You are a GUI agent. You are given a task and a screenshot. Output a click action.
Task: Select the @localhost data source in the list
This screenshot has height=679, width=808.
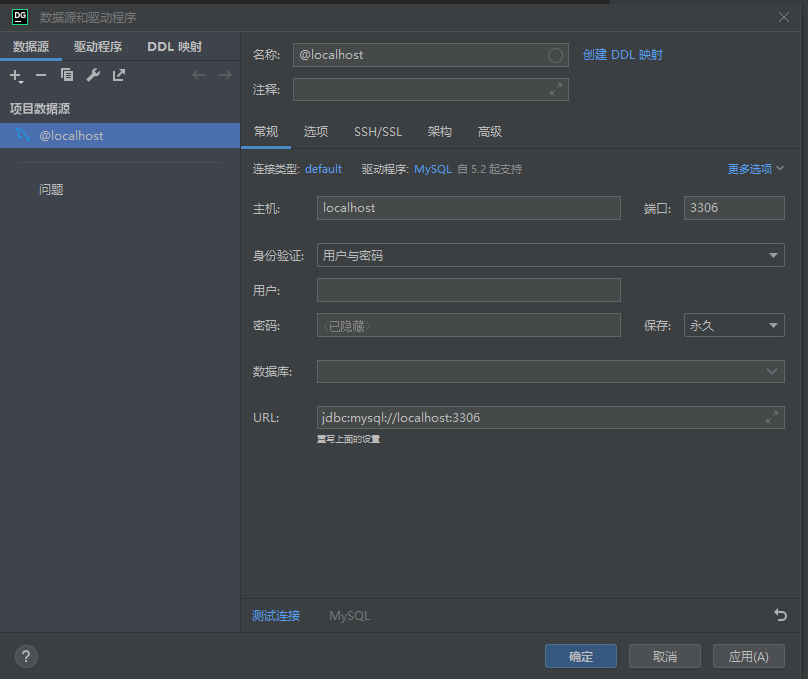(120, 135)
